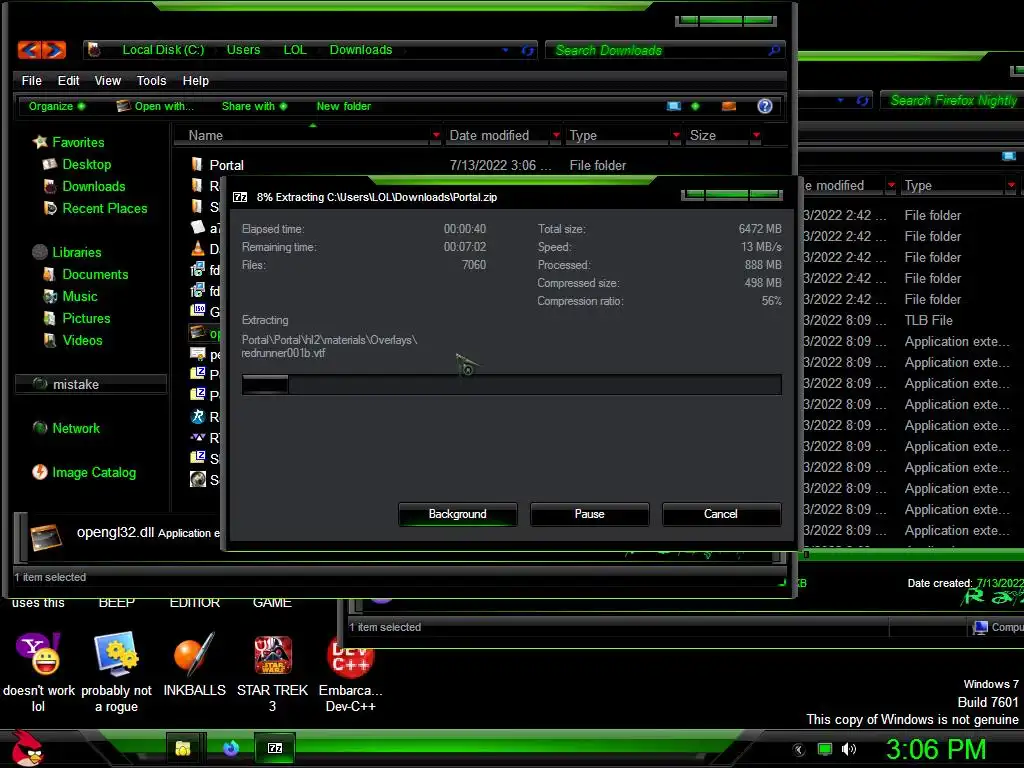Collapse the Libraries group in sidebar
The image size is (1024, 768).
(x=67, y=252)
